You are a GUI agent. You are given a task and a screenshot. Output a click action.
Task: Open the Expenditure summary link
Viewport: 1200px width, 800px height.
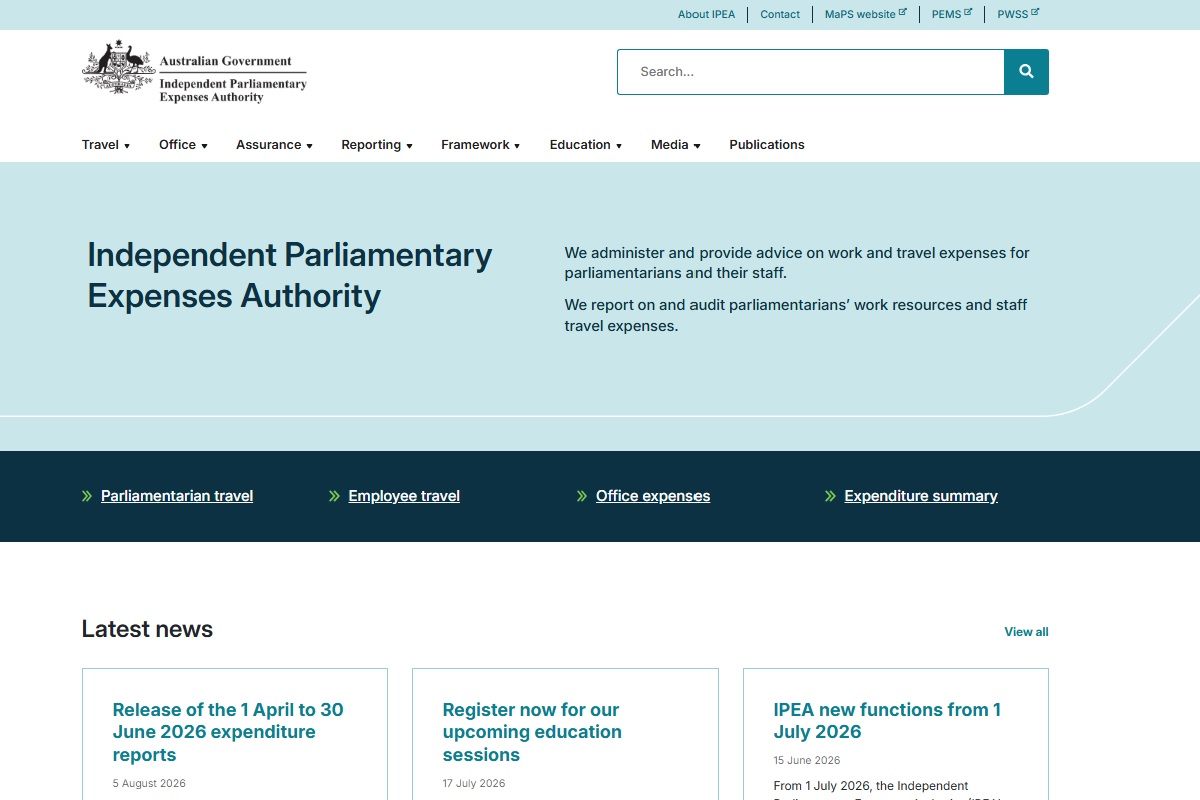click(x=921, y=496)
